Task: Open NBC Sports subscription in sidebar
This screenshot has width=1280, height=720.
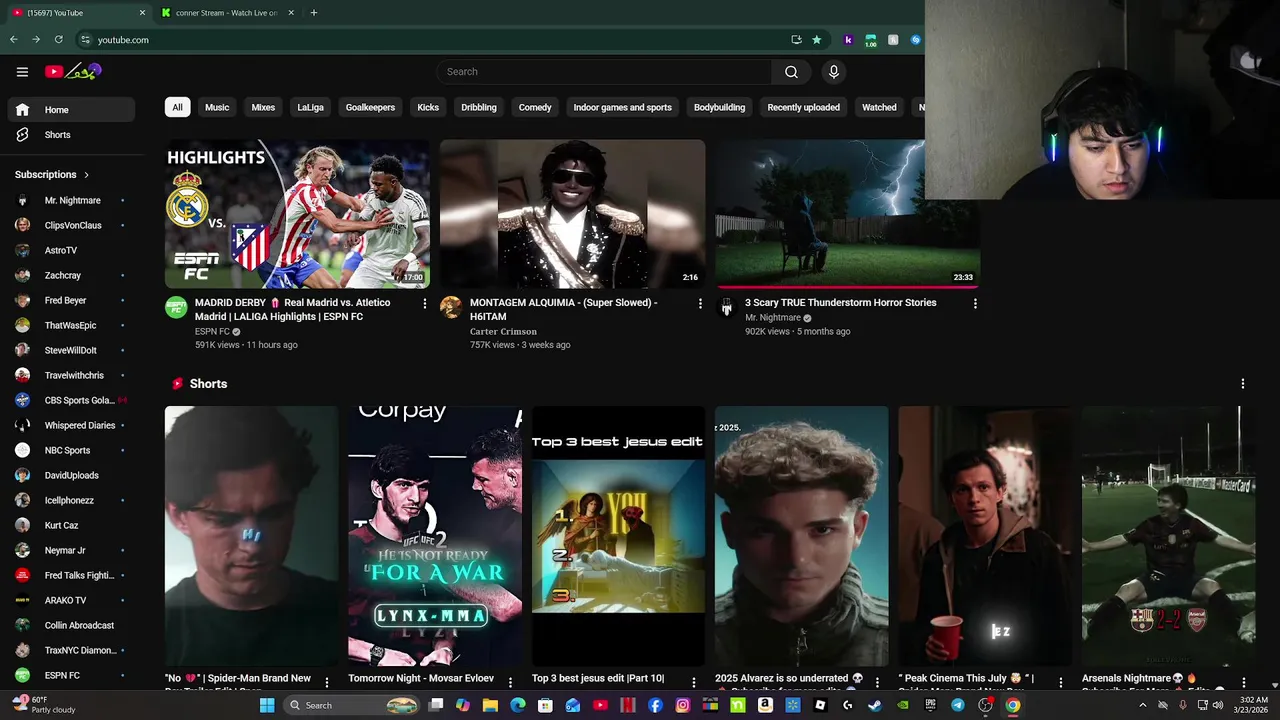Action: (x=70, y=450)
